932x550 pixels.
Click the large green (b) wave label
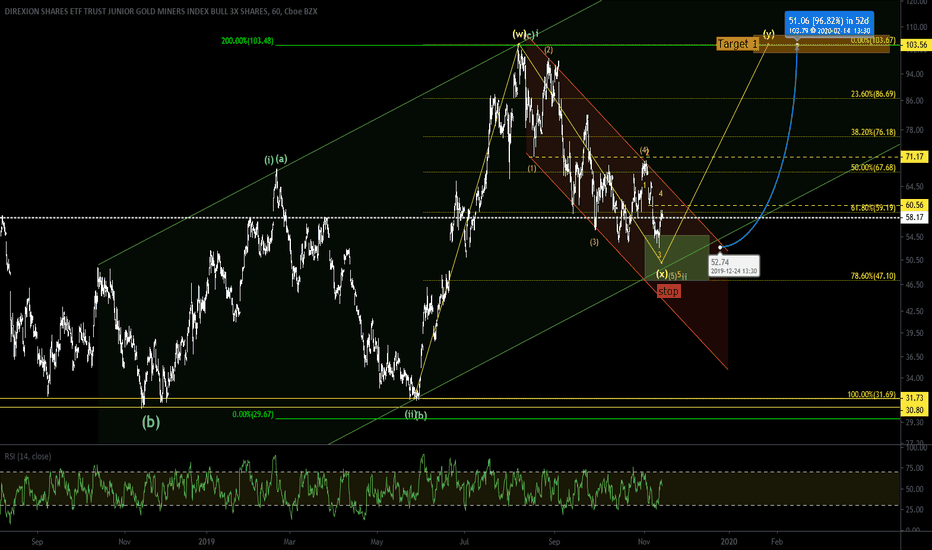[150, 422]
